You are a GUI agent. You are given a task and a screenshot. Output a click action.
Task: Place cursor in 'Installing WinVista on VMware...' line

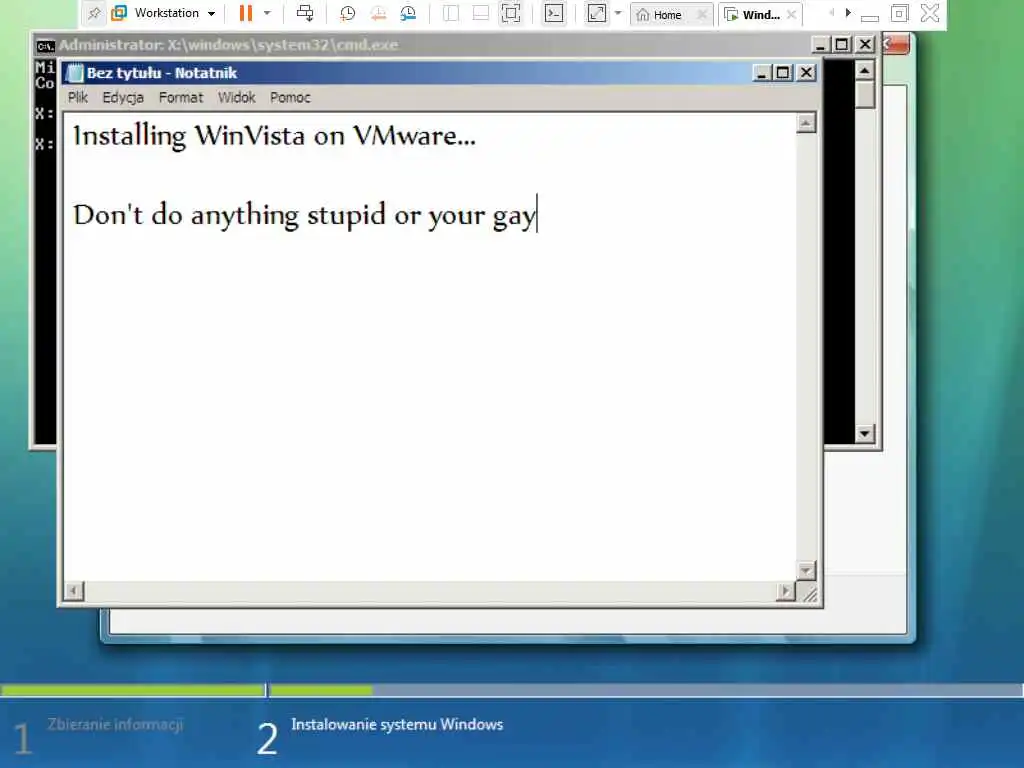[274, 136]
